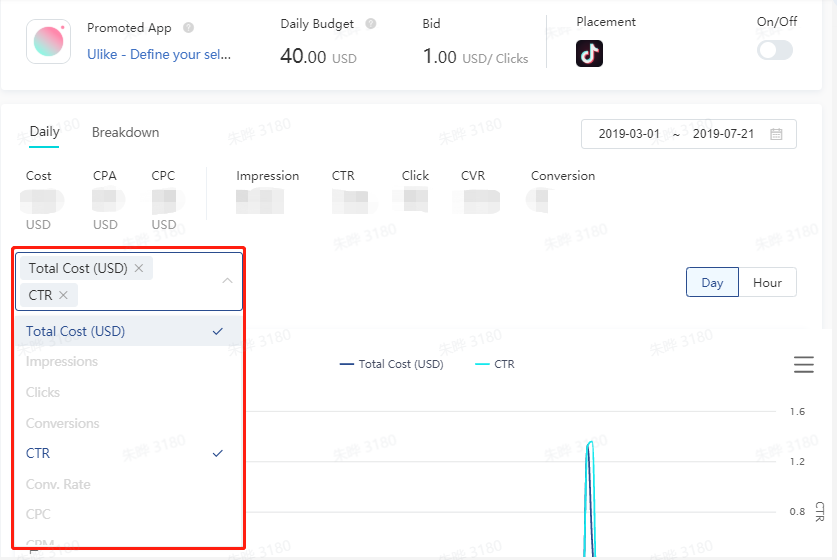Switch chart granularity to Hour
The width and height of the screenshot is (837, 560).
pyautogui.click(x=767, y=283)
